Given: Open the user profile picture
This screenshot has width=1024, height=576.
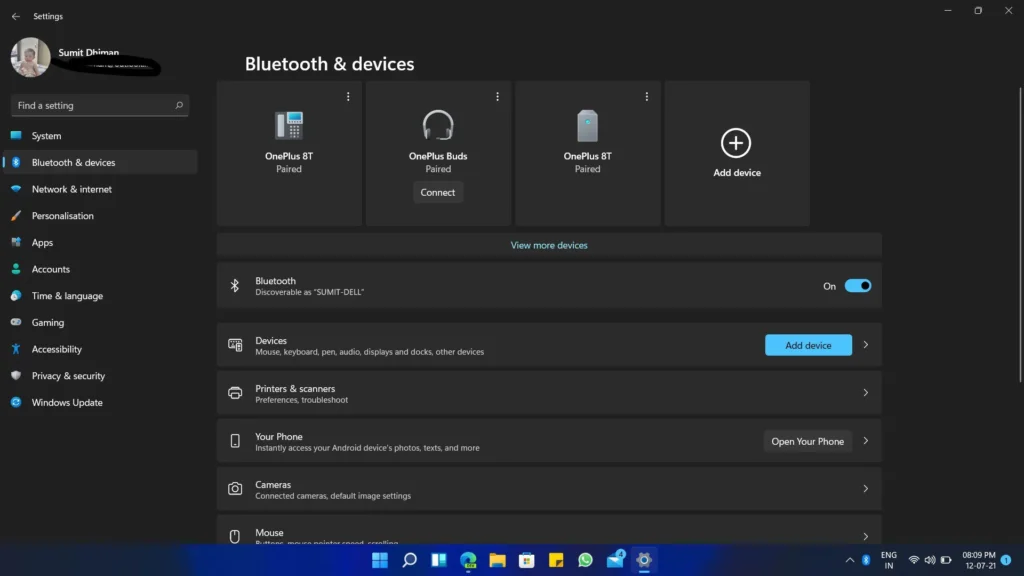Looking at the screenshot, I should pos(30,57).
